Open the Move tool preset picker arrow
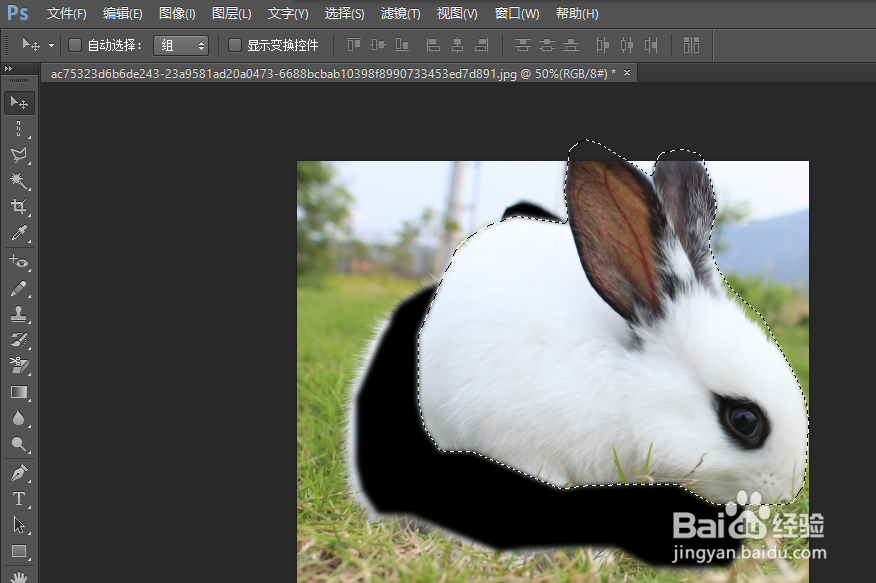 [51, 45]
